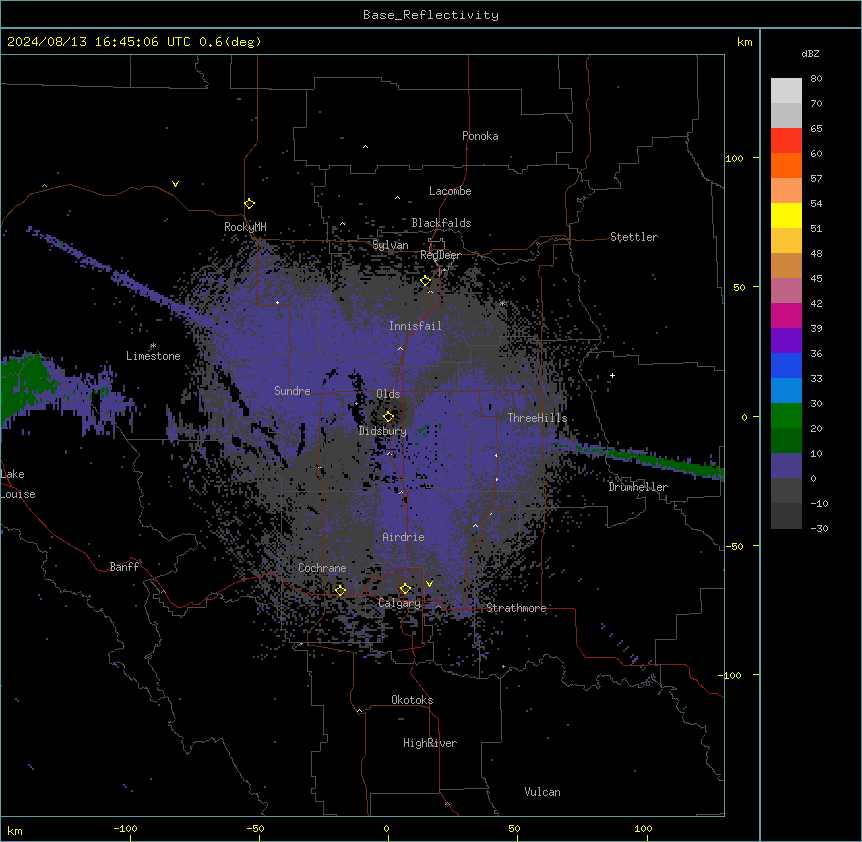Click the Sundre town label
The width and height of the screenshot is (862, 842).
click(292, 391)
